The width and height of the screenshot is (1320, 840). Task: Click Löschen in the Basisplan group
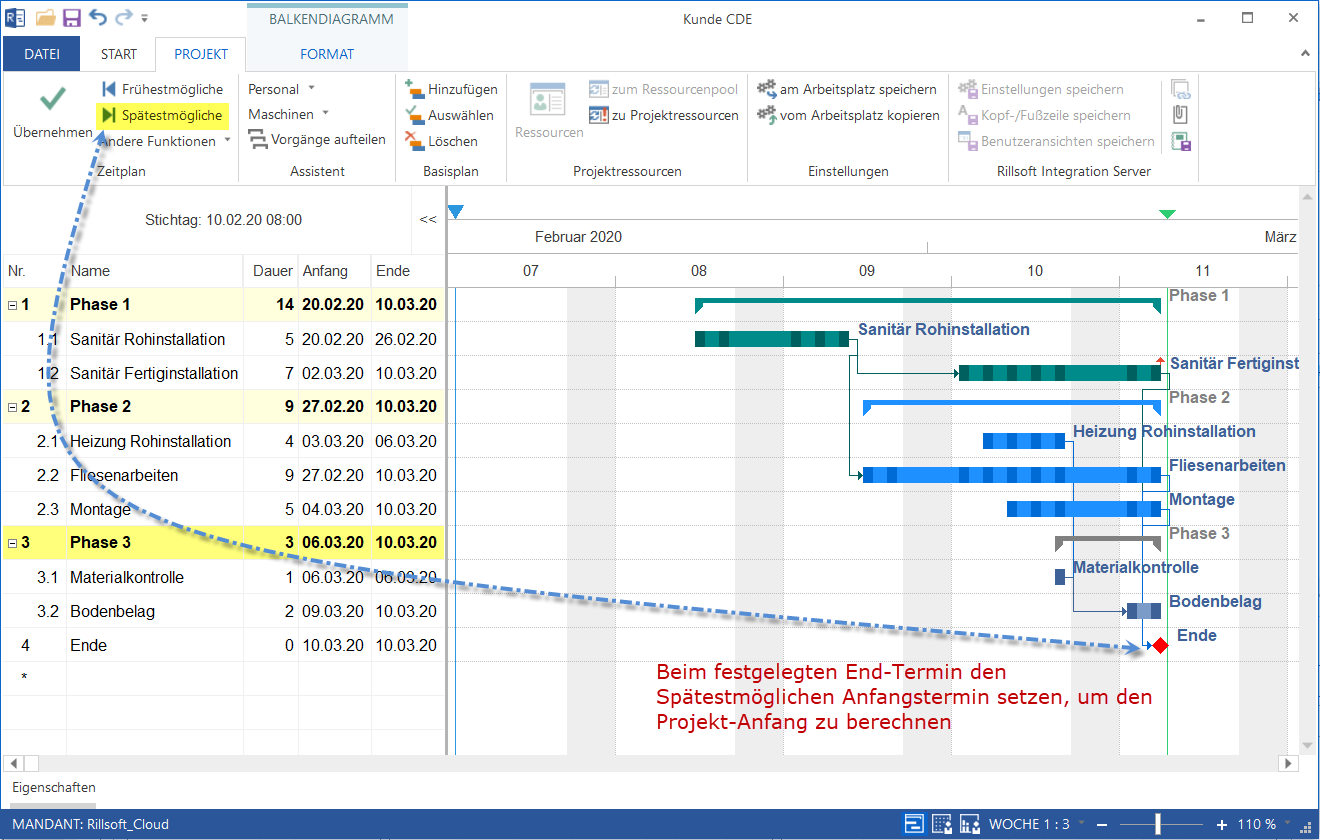[442, 141]
